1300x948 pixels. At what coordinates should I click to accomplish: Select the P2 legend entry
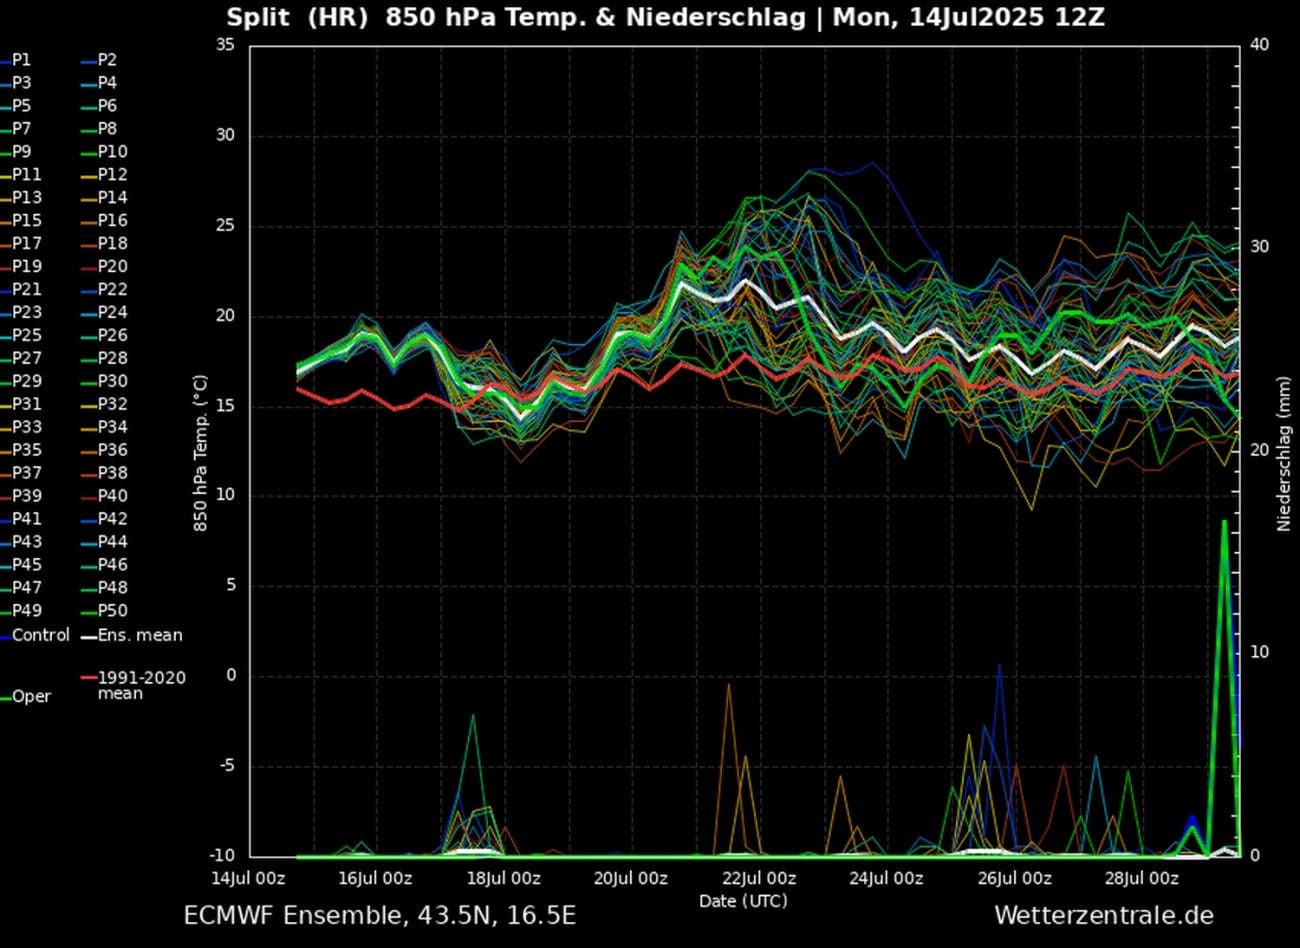point(106,60)
